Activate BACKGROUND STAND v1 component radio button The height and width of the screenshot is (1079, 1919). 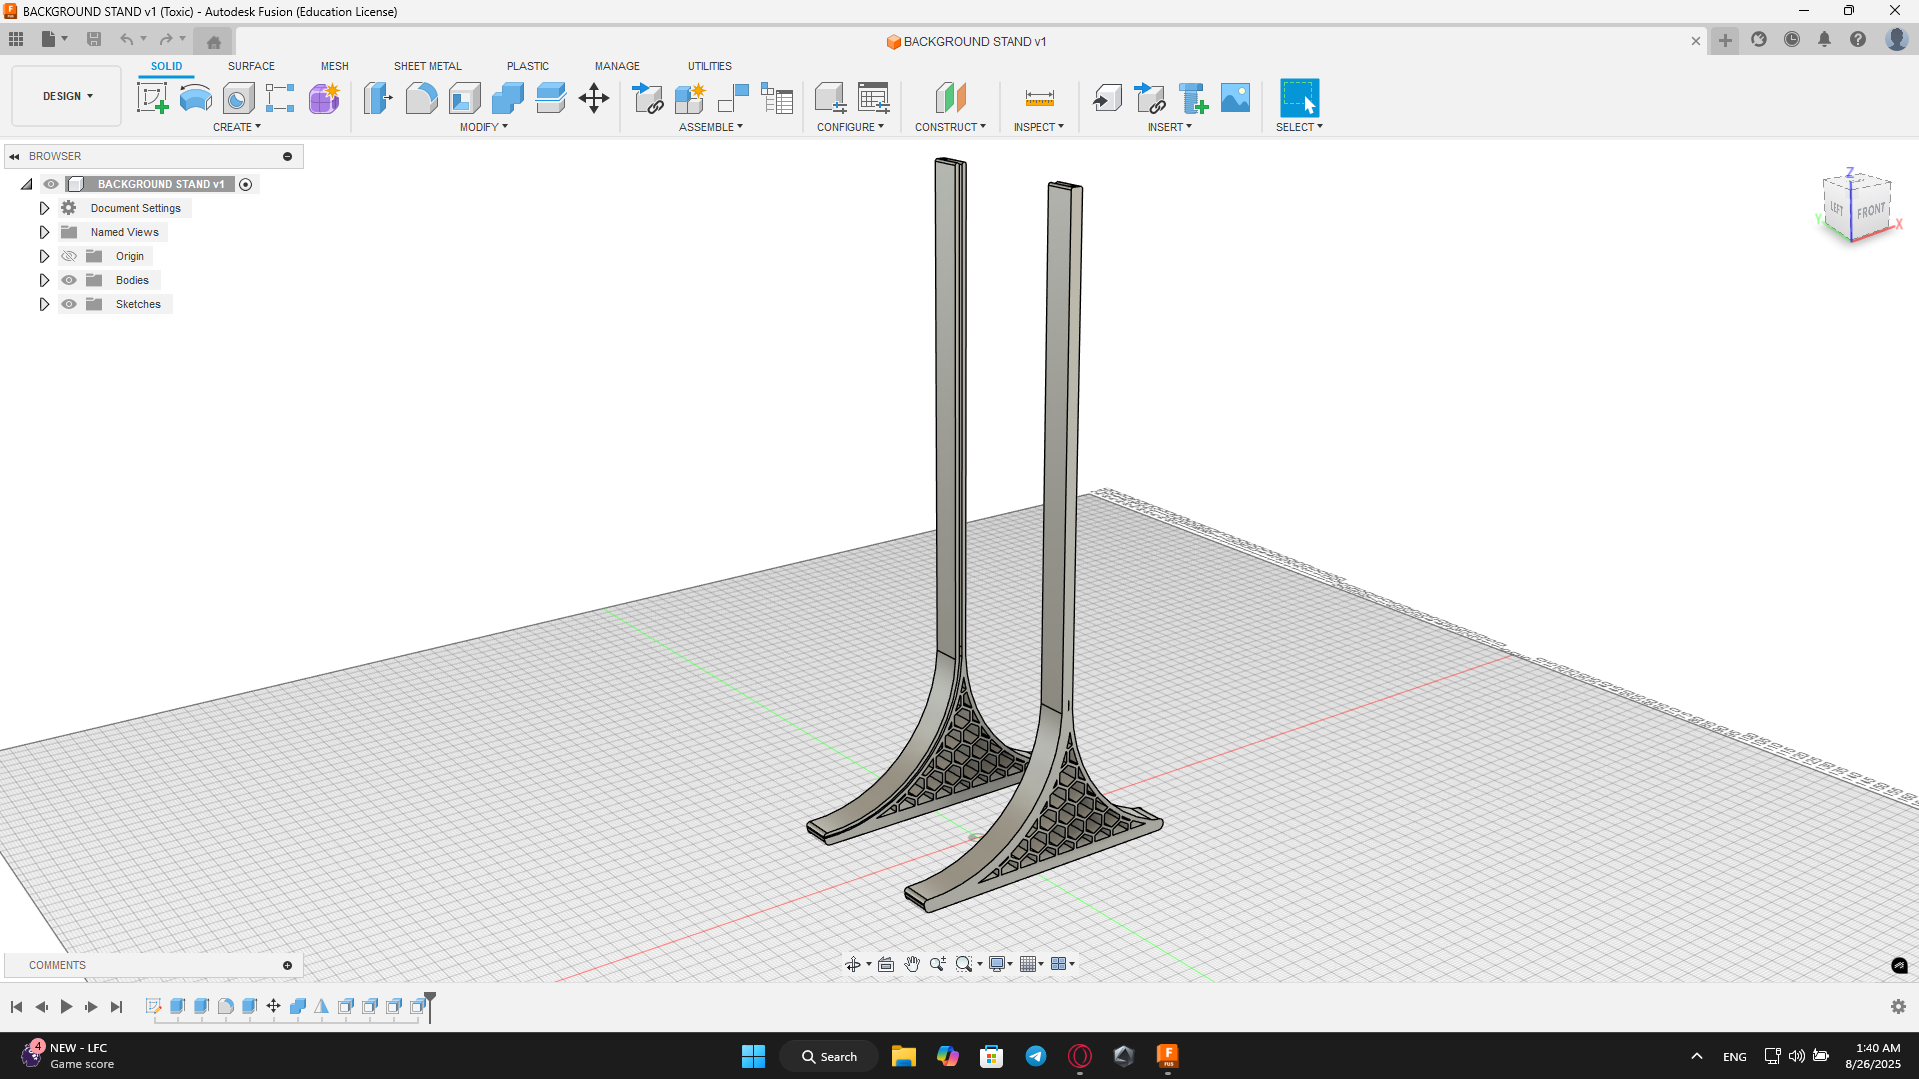pos(246,184)
